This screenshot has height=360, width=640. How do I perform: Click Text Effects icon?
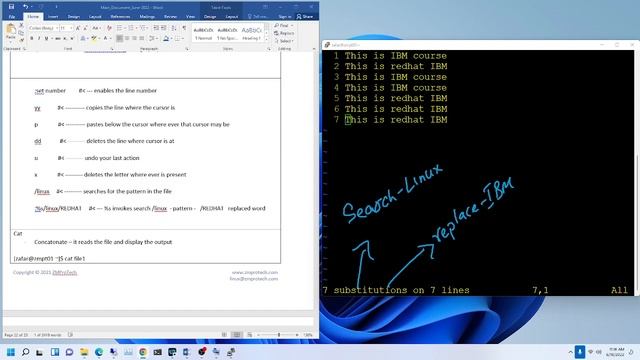pyautogui.click(x=83, y=38)
